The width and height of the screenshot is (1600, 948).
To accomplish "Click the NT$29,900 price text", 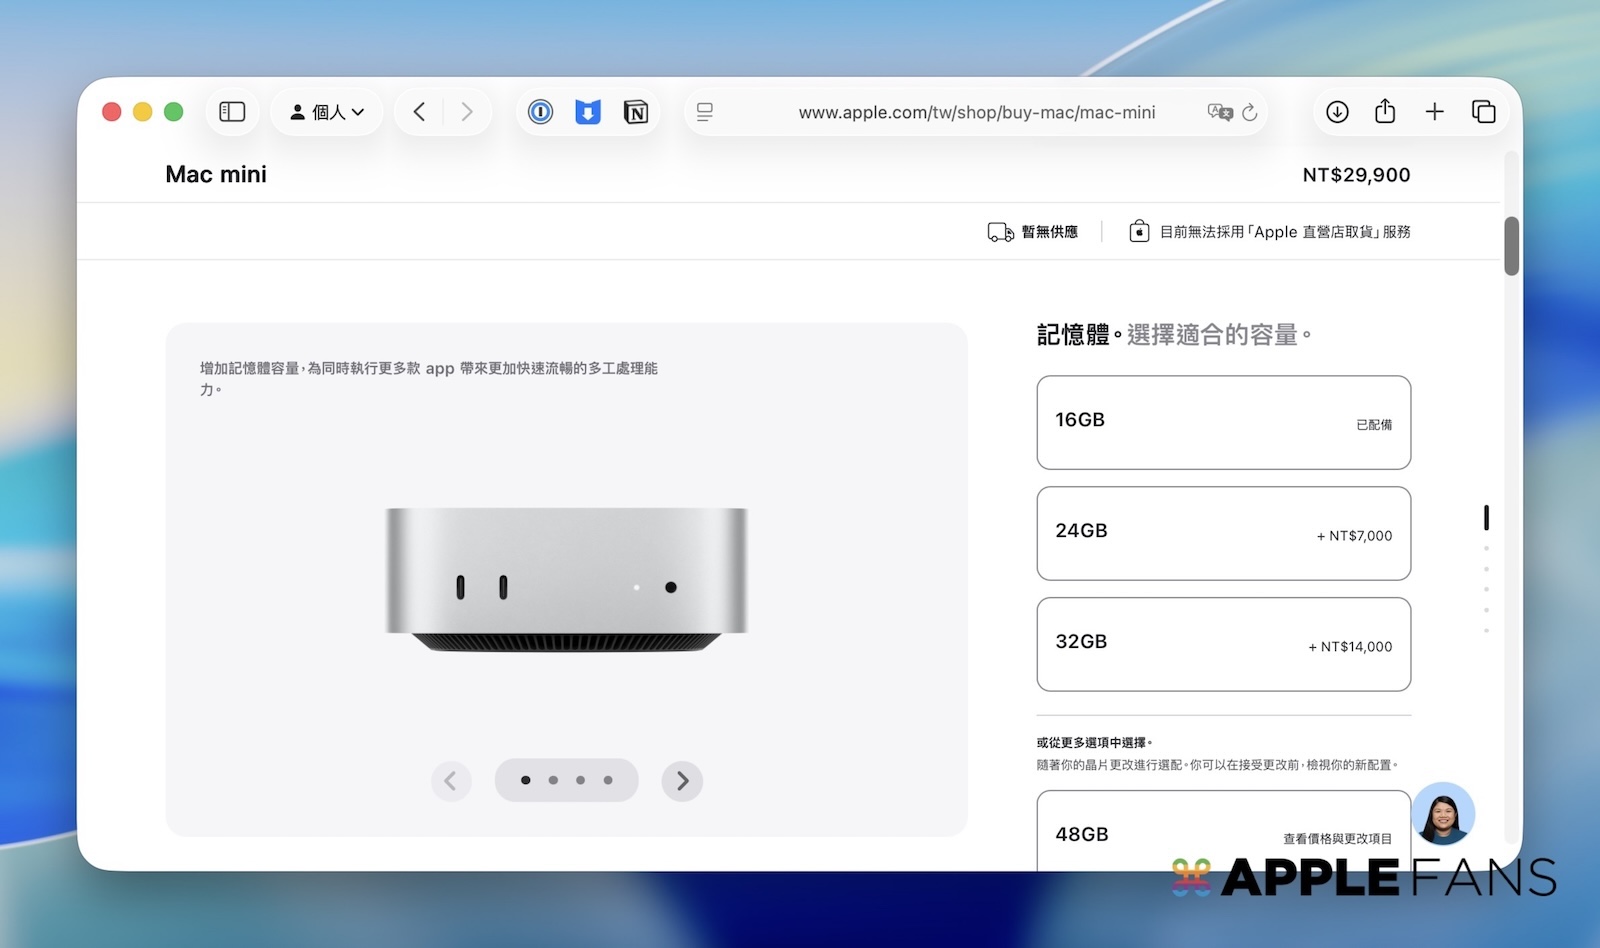I will pos(1356,175).
